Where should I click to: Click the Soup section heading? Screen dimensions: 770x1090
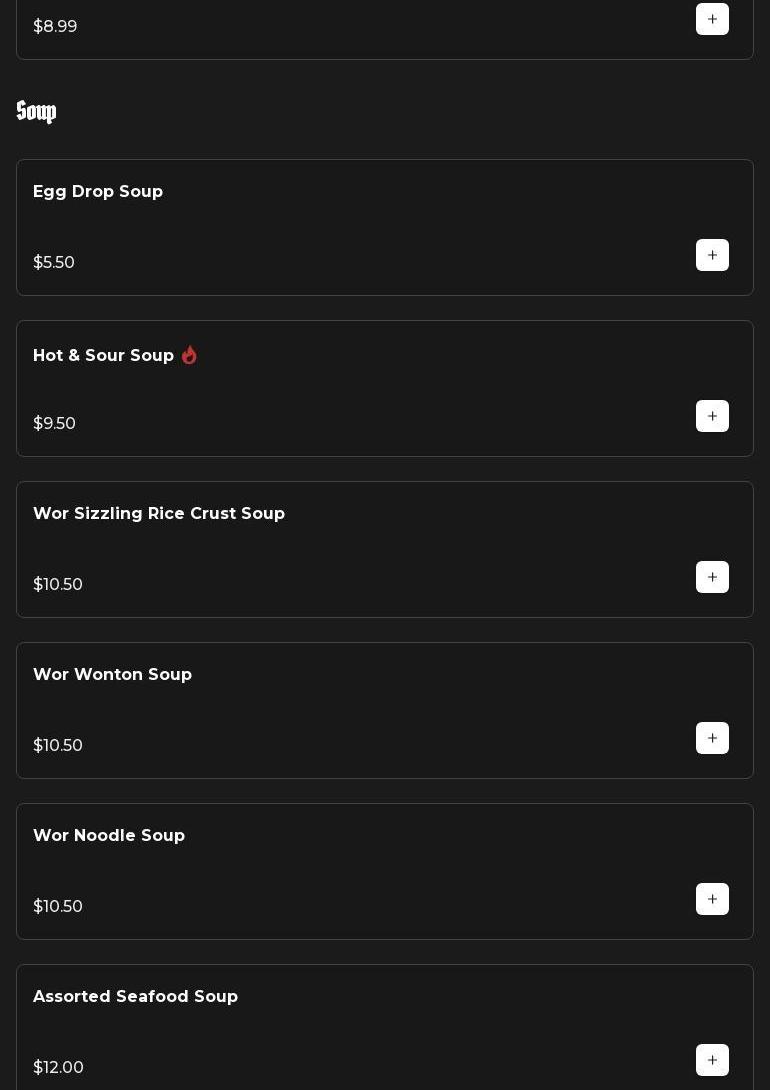pyautogui.click(x=36, y=112)
